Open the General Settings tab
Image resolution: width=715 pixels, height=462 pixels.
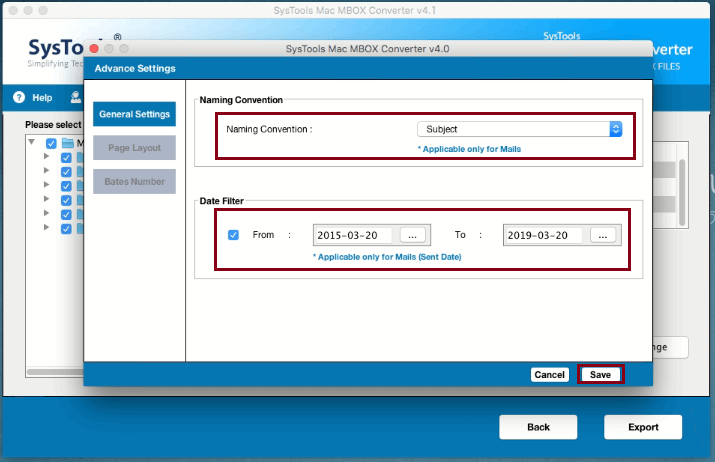pos(134,114)
